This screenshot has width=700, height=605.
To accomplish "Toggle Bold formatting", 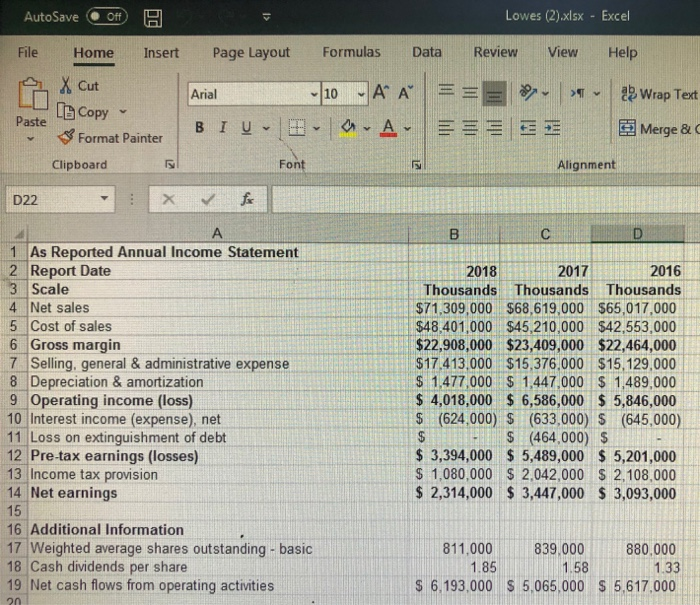I will (x=200, y=128).
